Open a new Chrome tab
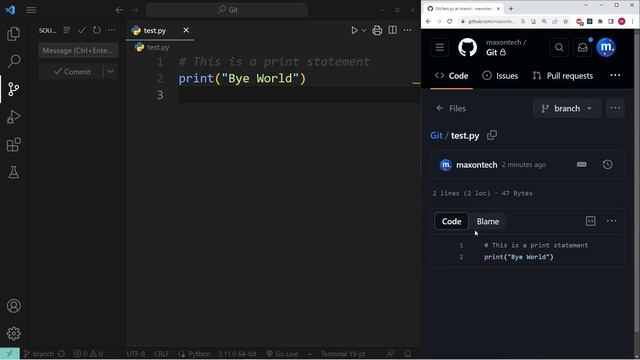 click(511, 9)
